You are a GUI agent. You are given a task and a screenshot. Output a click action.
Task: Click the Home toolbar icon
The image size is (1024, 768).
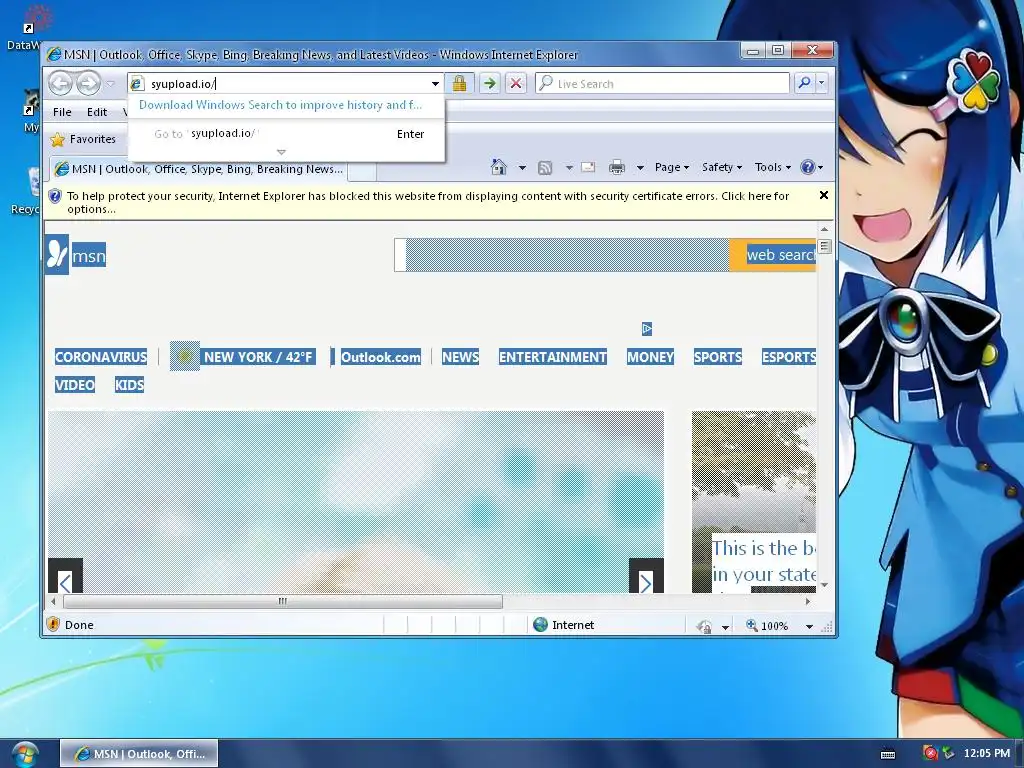[498, 167]
